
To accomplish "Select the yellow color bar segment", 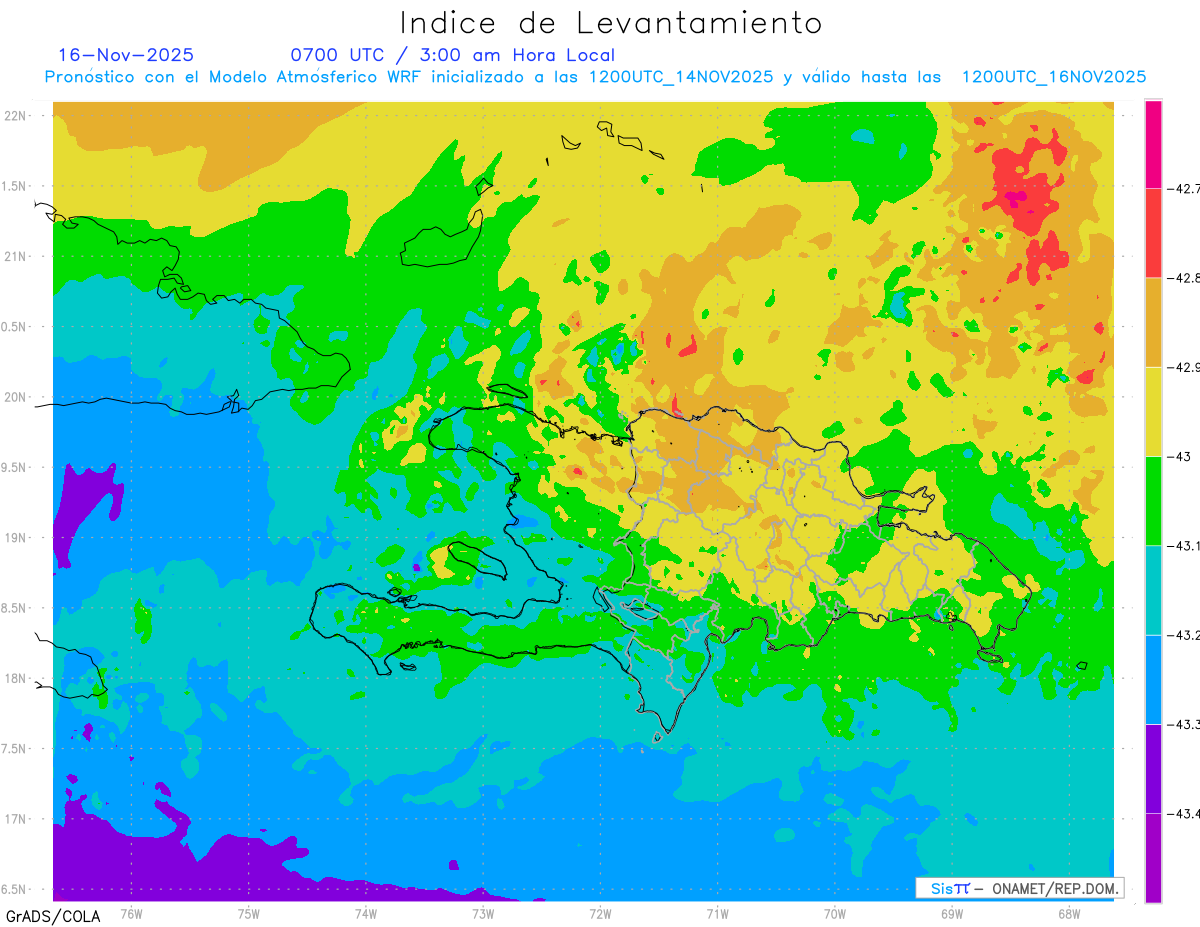I will click(x=1153, y=411).
